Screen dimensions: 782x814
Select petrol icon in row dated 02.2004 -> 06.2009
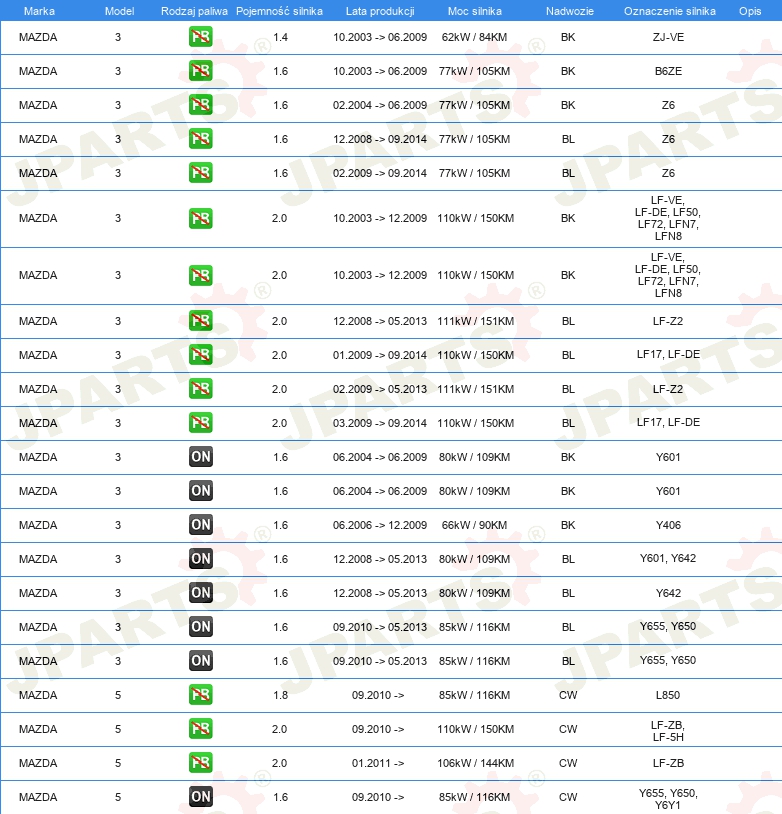pyautogui.click(x=200, y=105)
